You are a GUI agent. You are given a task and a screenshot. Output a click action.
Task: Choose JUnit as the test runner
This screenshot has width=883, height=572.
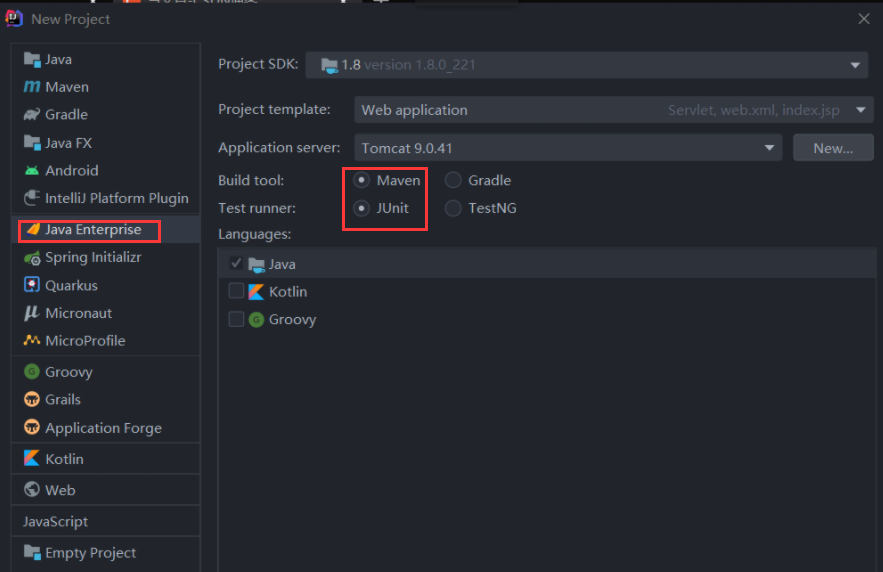(x=362, y=208)
